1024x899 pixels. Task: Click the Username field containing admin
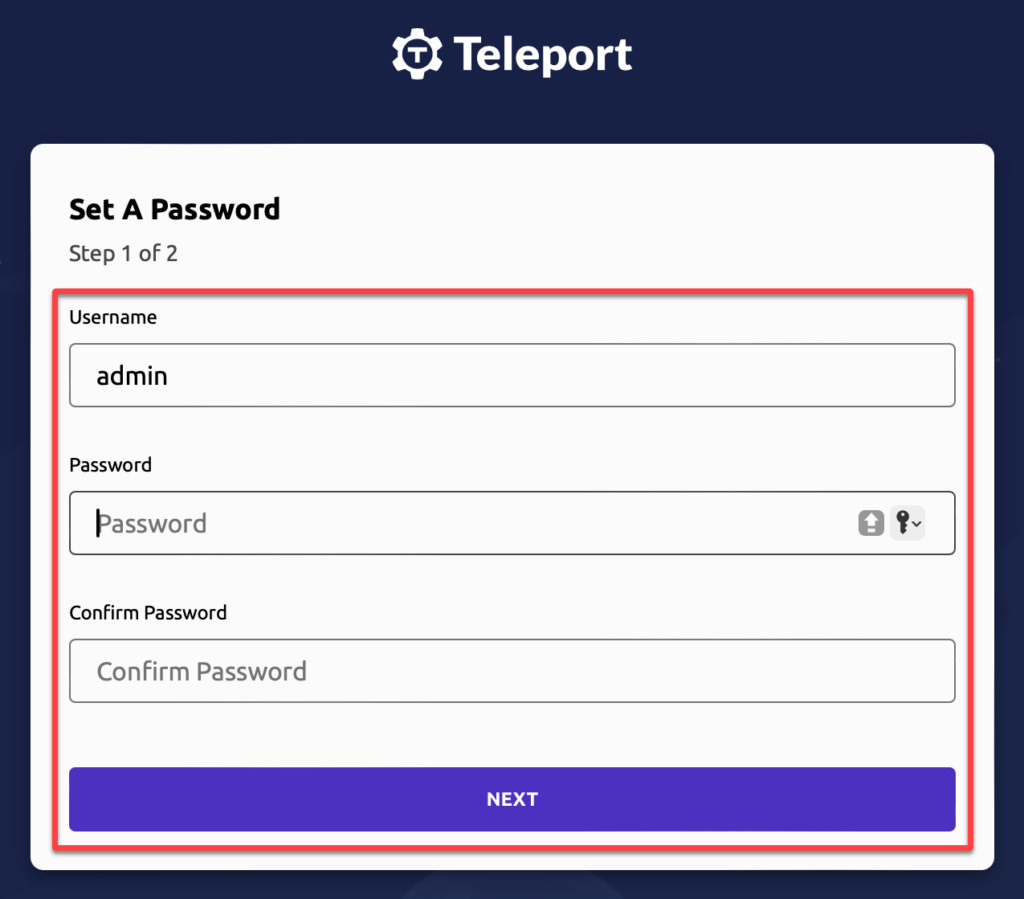pos(400,375)
